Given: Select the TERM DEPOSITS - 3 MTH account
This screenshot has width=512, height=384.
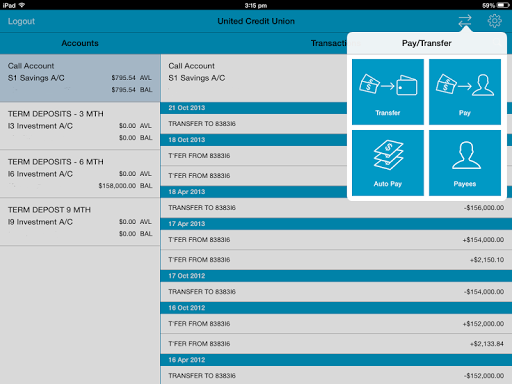Looking at the screenshot, I should (x=80, y=126).
